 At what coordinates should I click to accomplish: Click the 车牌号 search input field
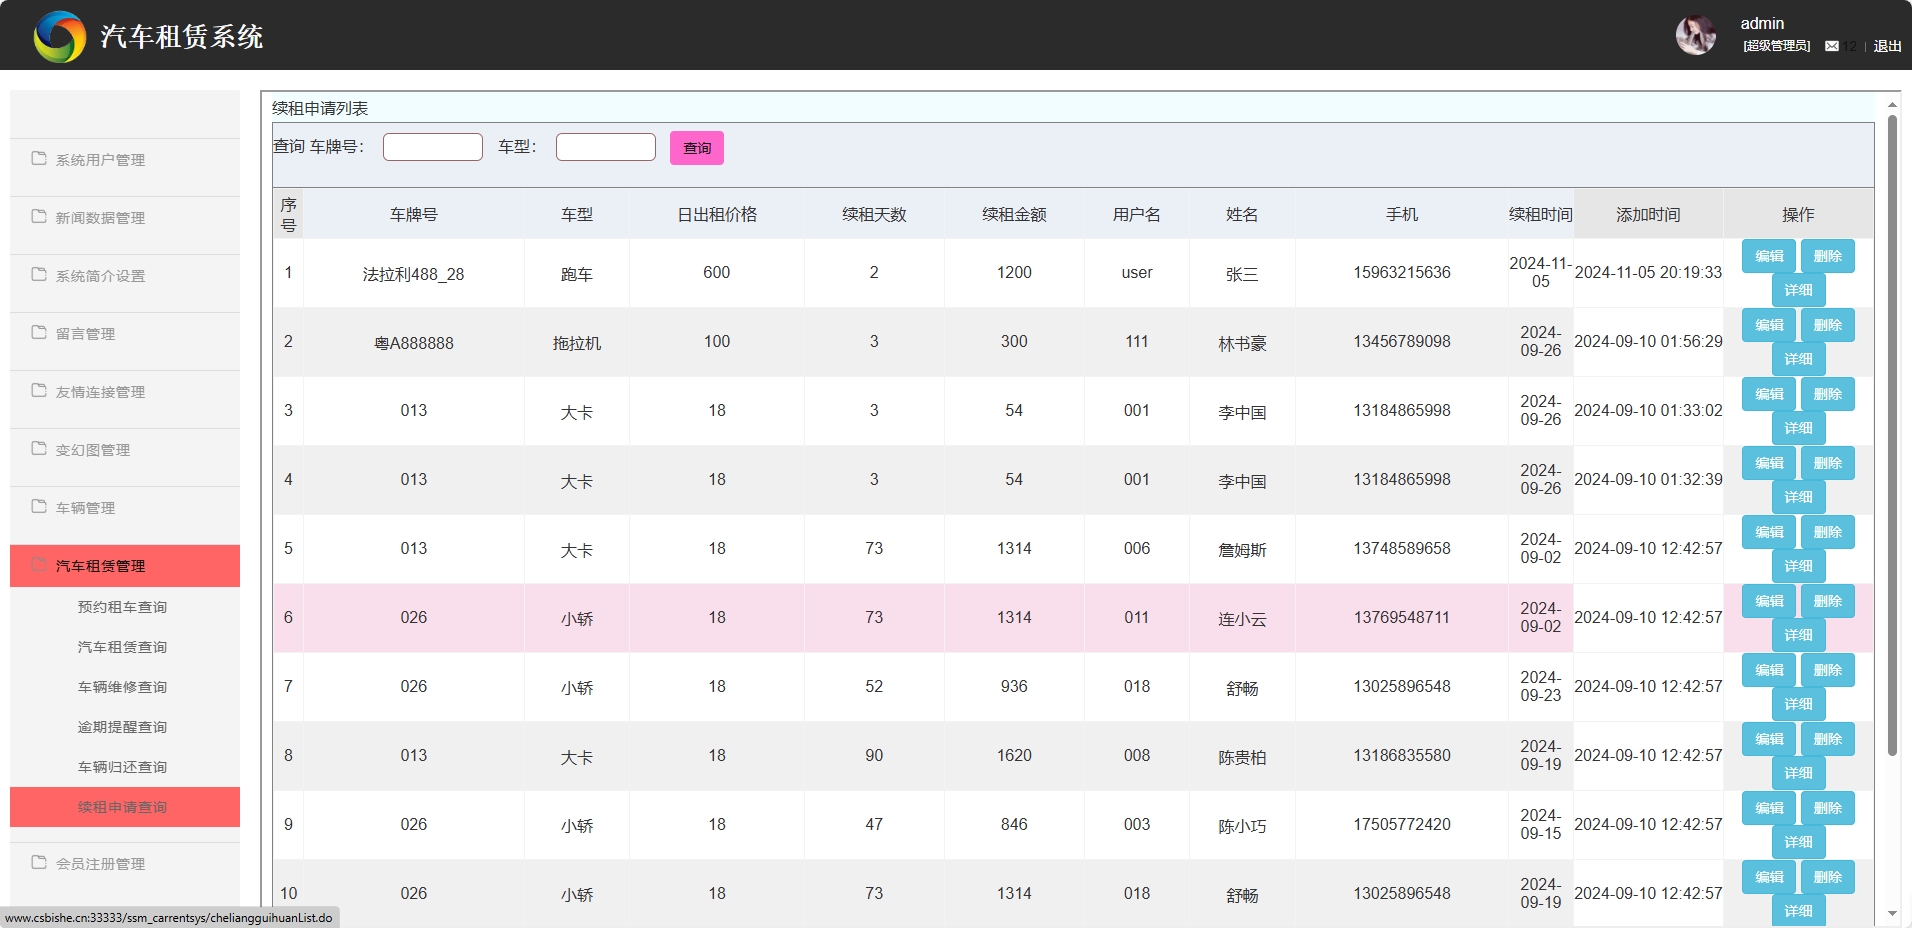click(432, 146)
